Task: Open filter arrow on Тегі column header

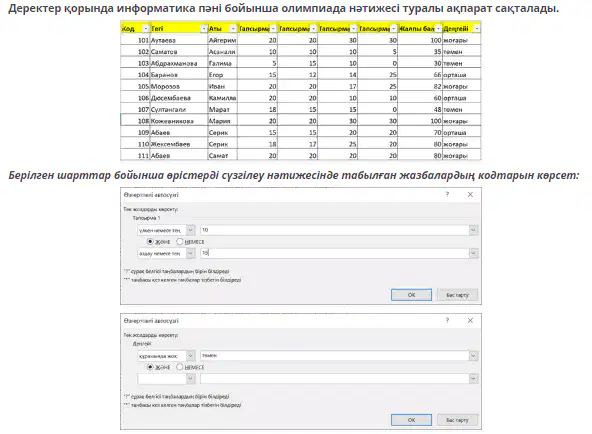Action: (204, 29)
